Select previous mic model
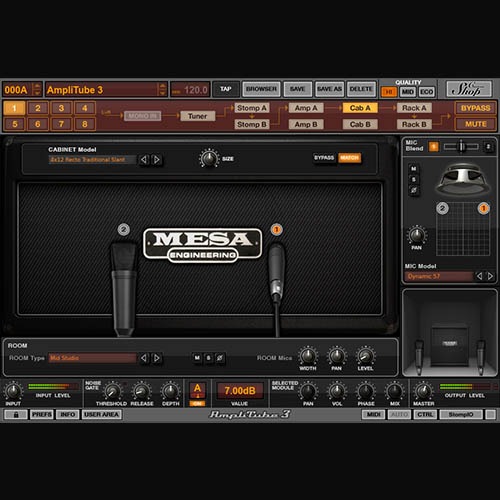This screenshot has width=500, height=500. point(479,276)
